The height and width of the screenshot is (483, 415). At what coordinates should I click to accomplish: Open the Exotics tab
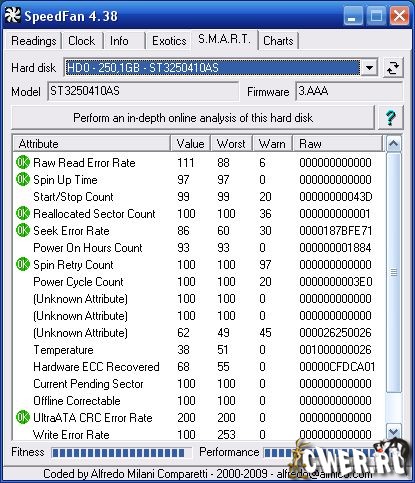(169, 41)
